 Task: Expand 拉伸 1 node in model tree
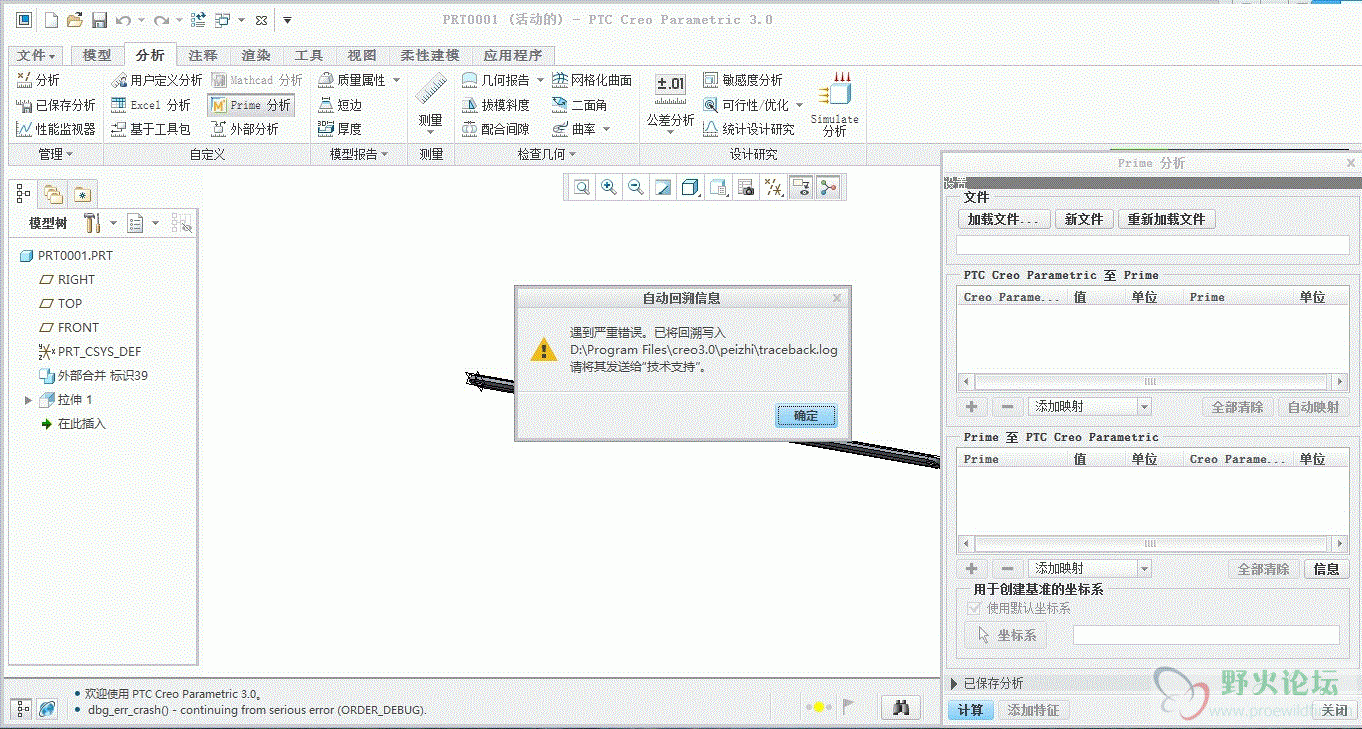tap(28, 400)
